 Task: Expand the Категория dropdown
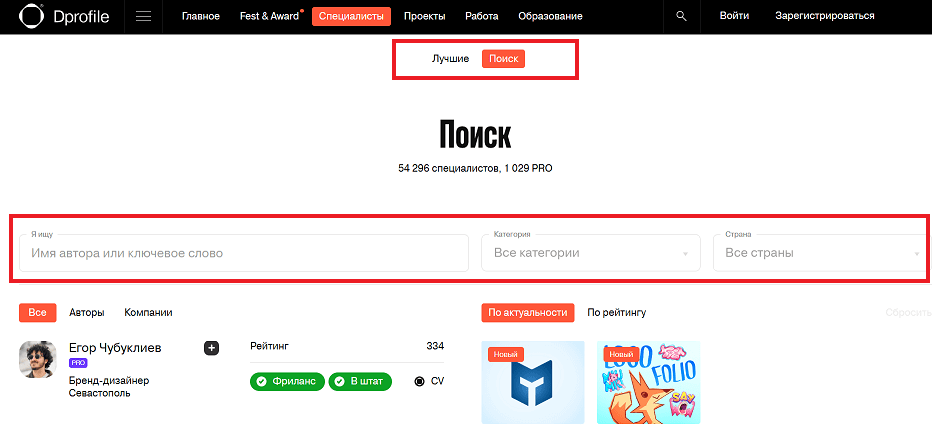point(590,253)
